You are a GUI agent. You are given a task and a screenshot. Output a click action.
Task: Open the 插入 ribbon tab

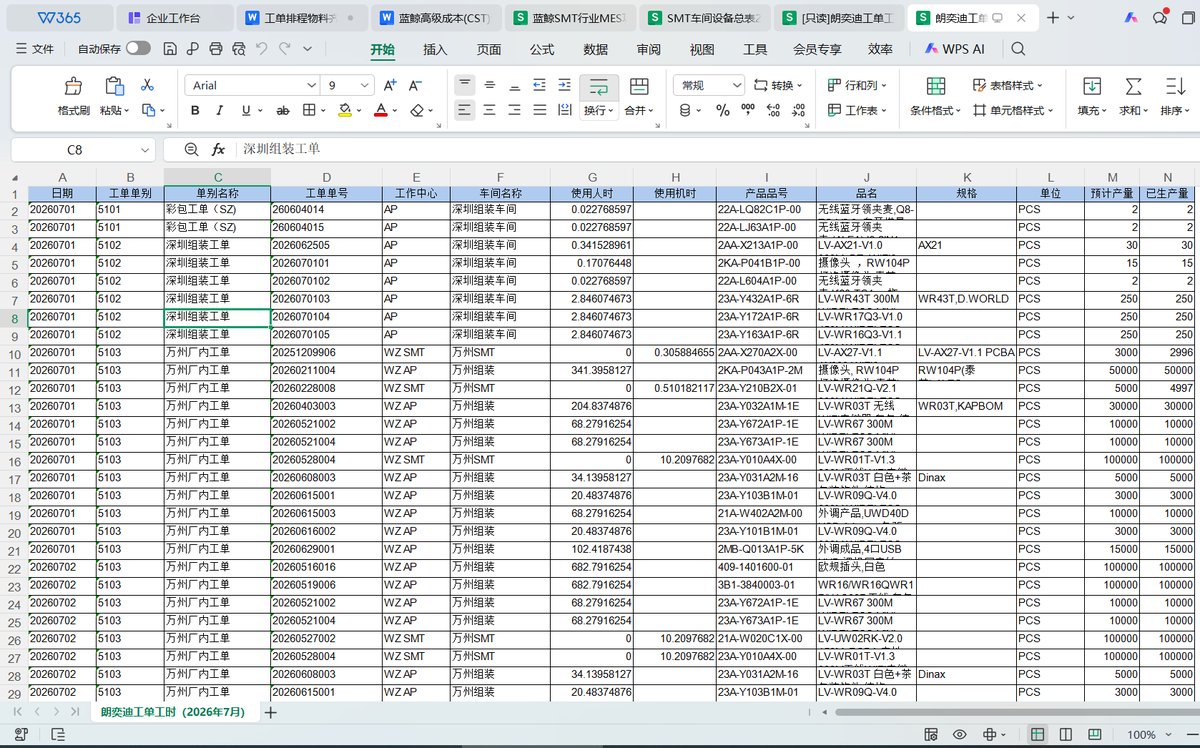point(435,49)
